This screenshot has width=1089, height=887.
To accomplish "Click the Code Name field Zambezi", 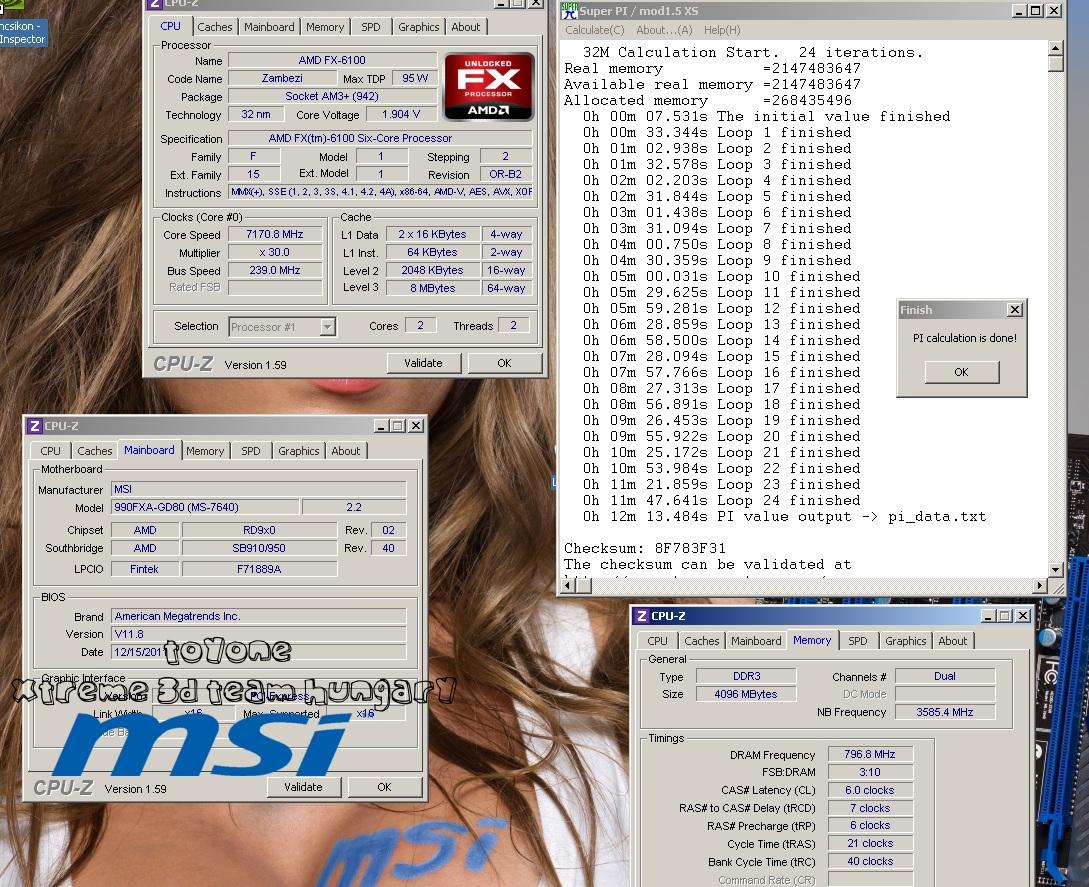I will point(283,78).
